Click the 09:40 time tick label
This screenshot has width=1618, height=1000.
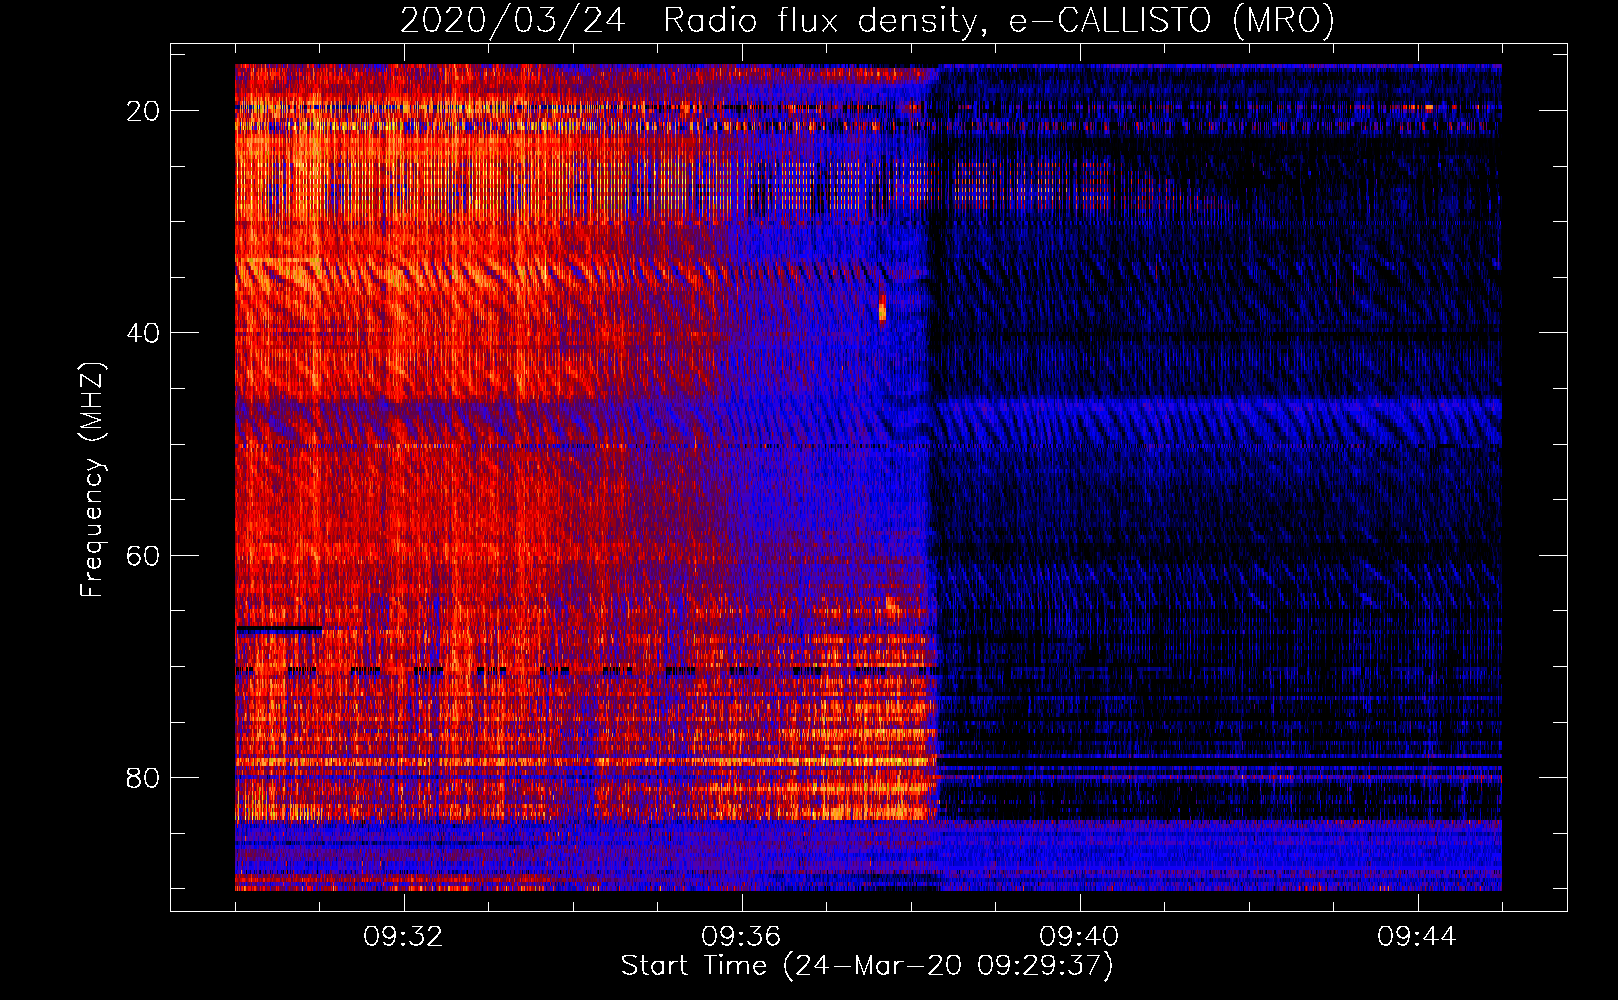(x=1079, y=937)
